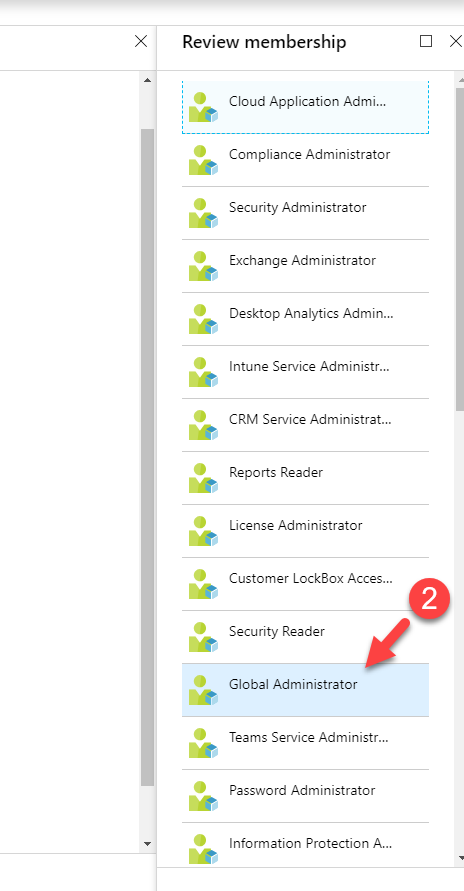Image resolution: width=464 pixels, height=891 pixels.
Task: Select Teams Service Administrator role
Action: (x=305, y=743)
